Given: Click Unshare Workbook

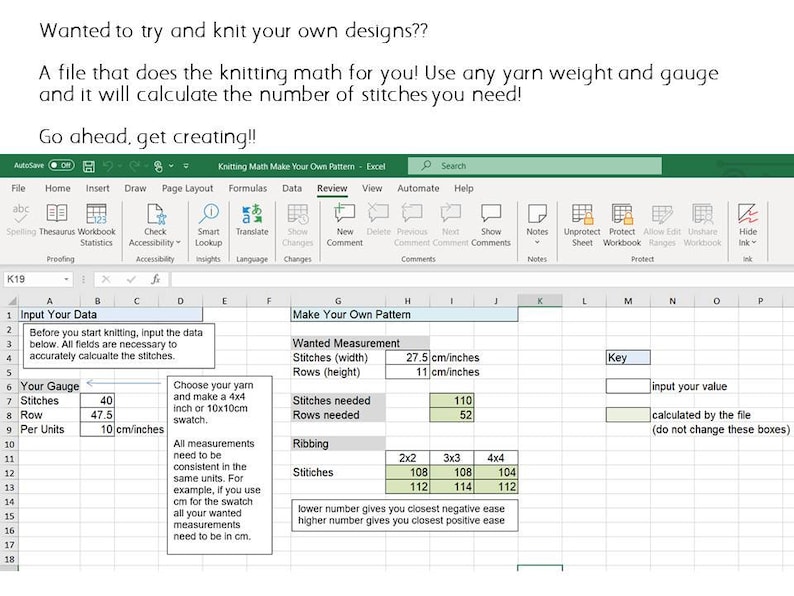Looking at the screenshot, I should 702,225.
